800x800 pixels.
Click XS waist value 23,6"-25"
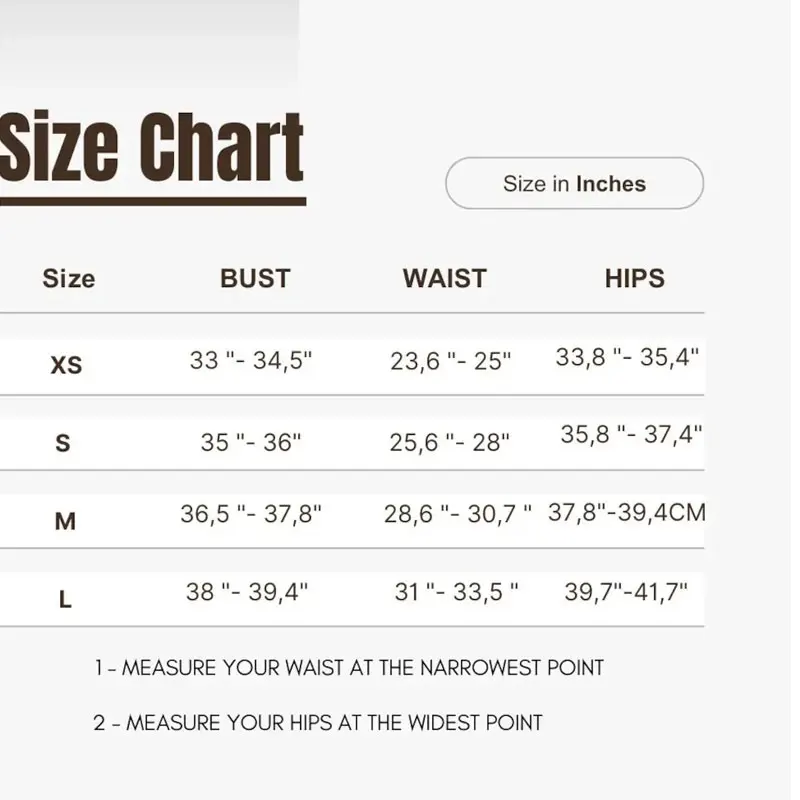click(450, 361)
